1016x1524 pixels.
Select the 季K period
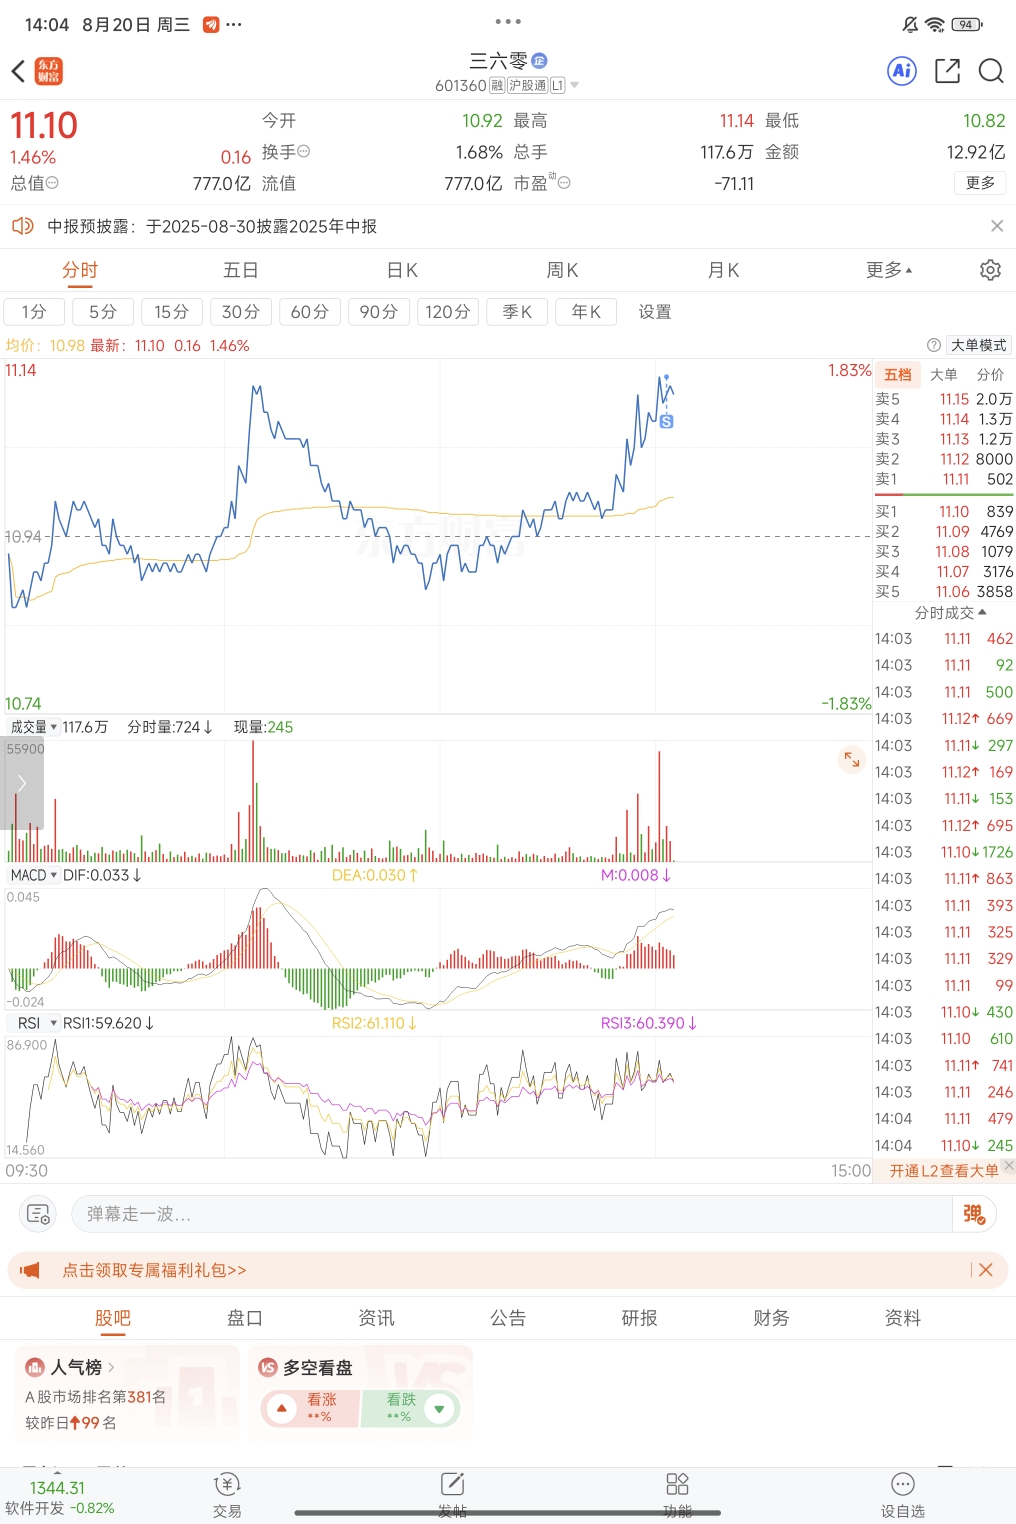click(x=517, y=312)
